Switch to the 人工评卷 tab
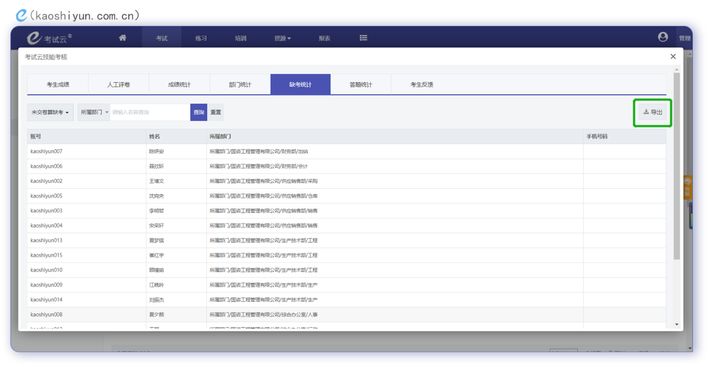 (118, 85)
